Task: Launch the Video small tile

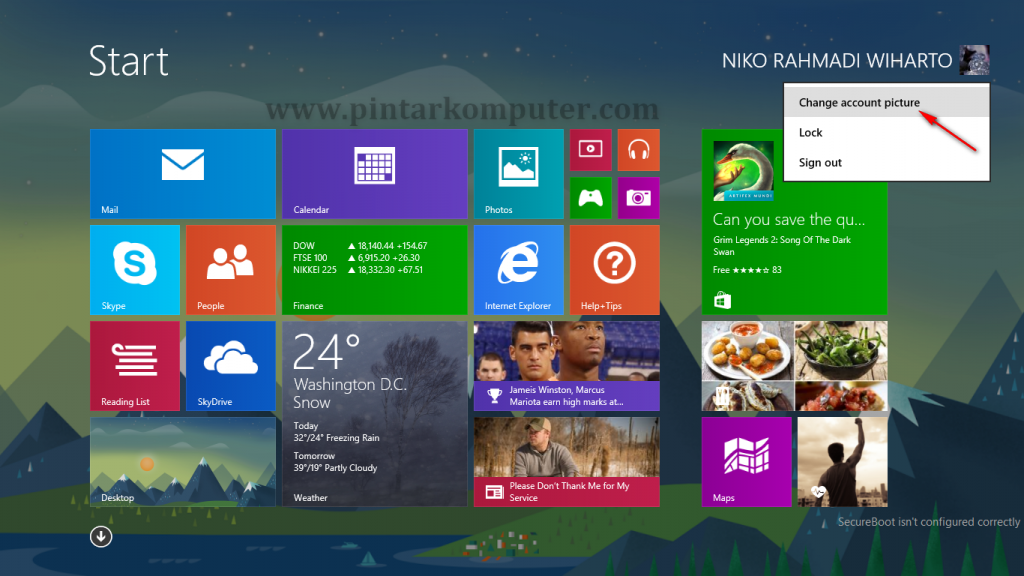Action: click(x=590, y=150)
